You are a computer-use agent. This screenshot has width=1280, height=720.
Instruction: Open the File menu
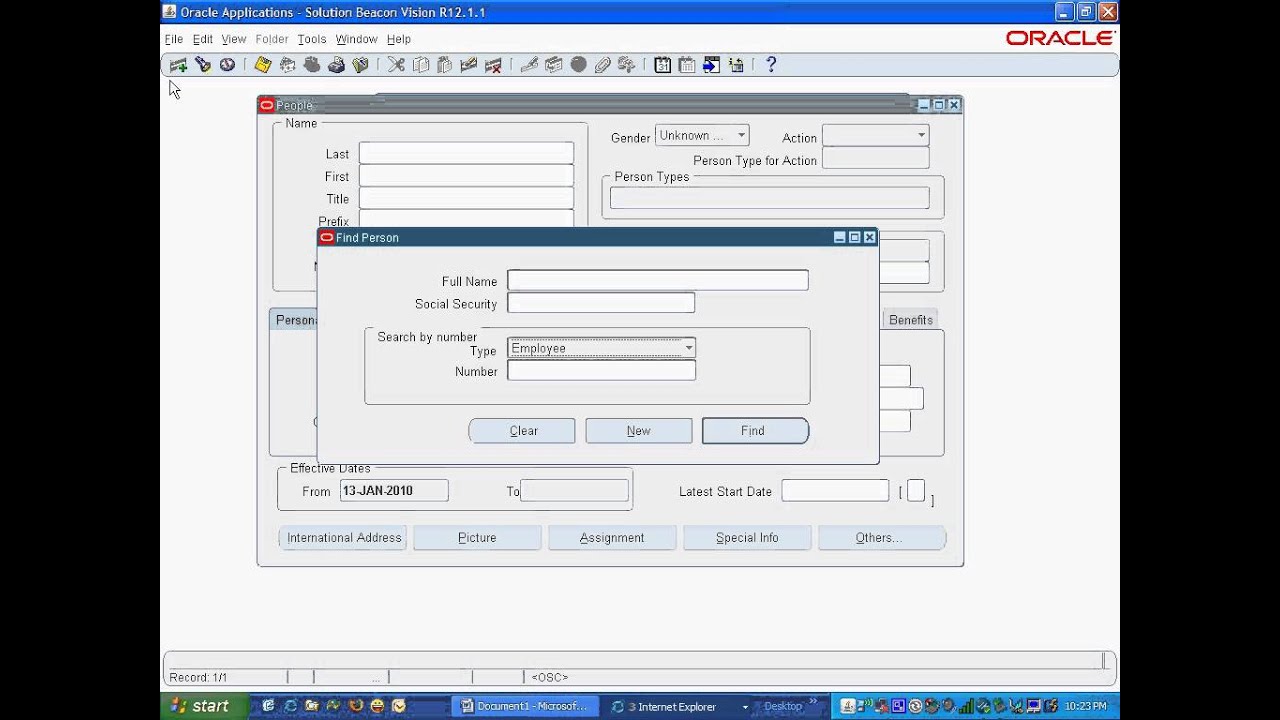(174, 39)
